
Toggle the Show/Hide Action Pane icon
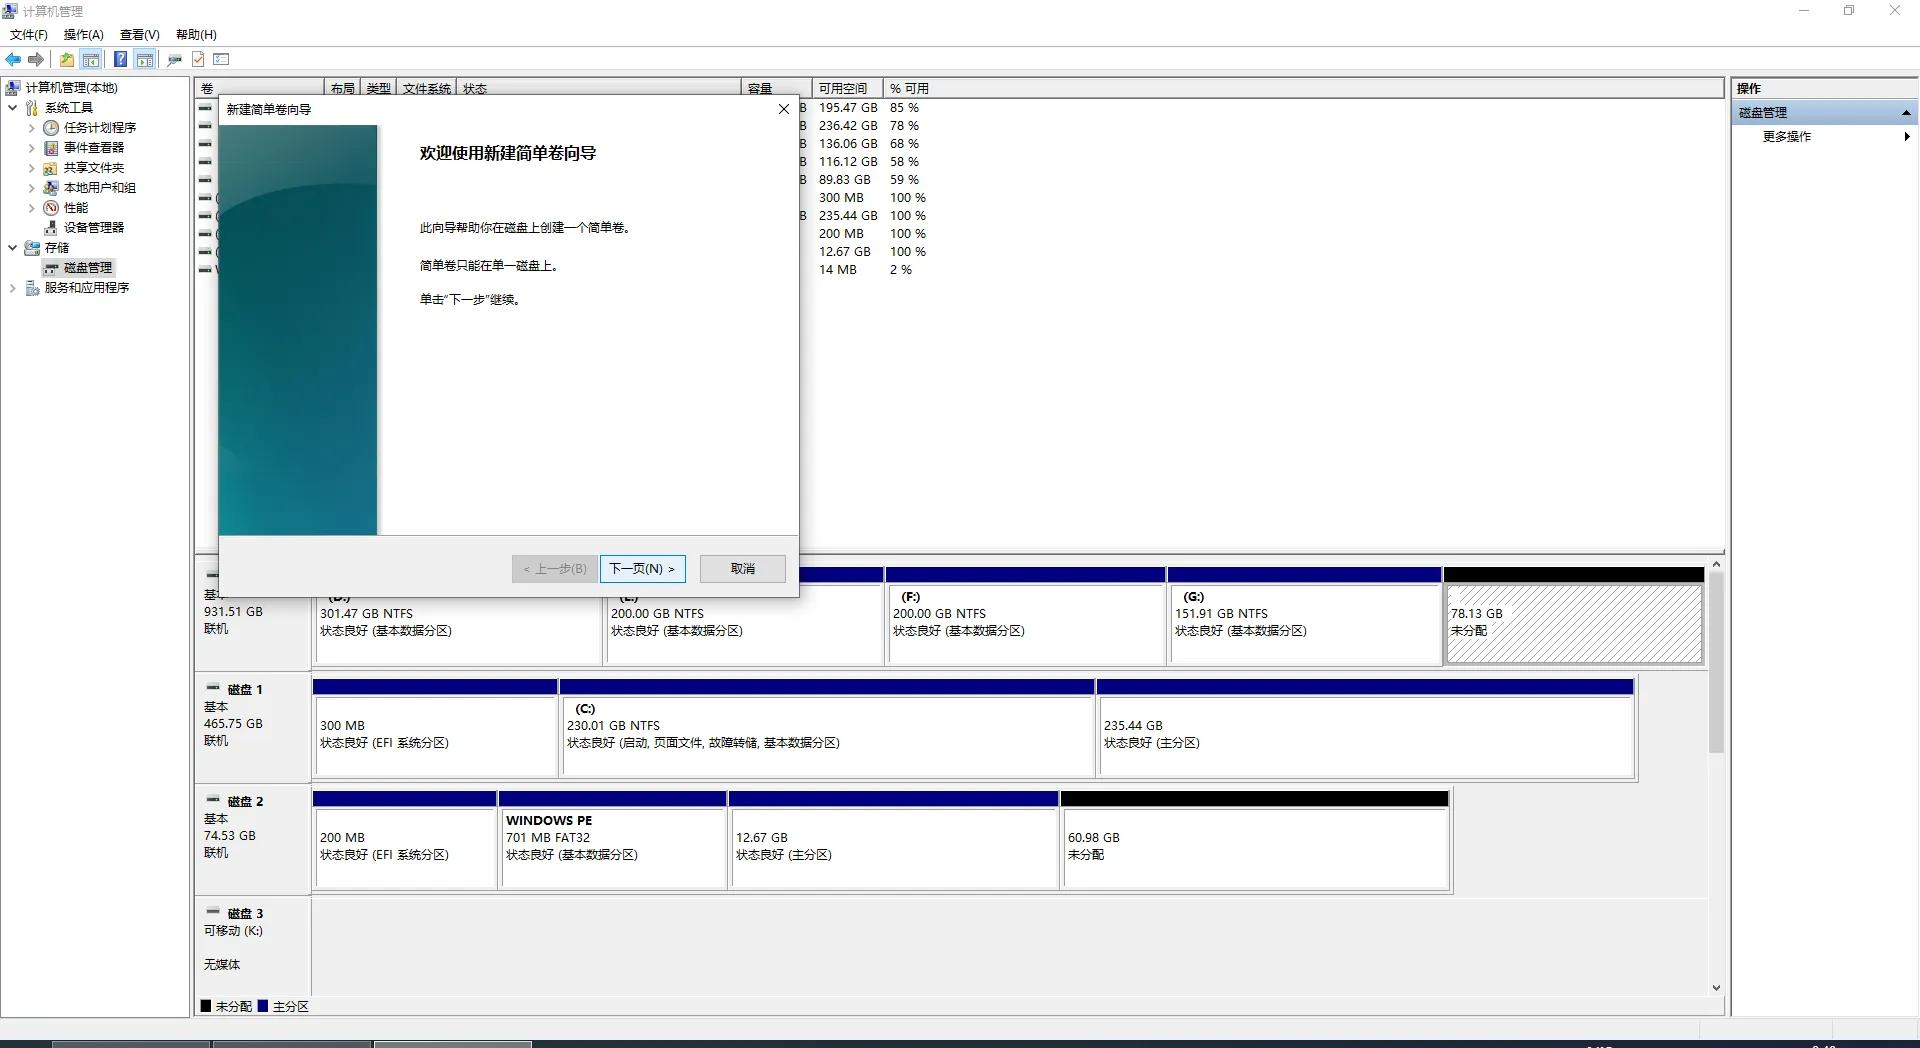[x=145, y=60]
